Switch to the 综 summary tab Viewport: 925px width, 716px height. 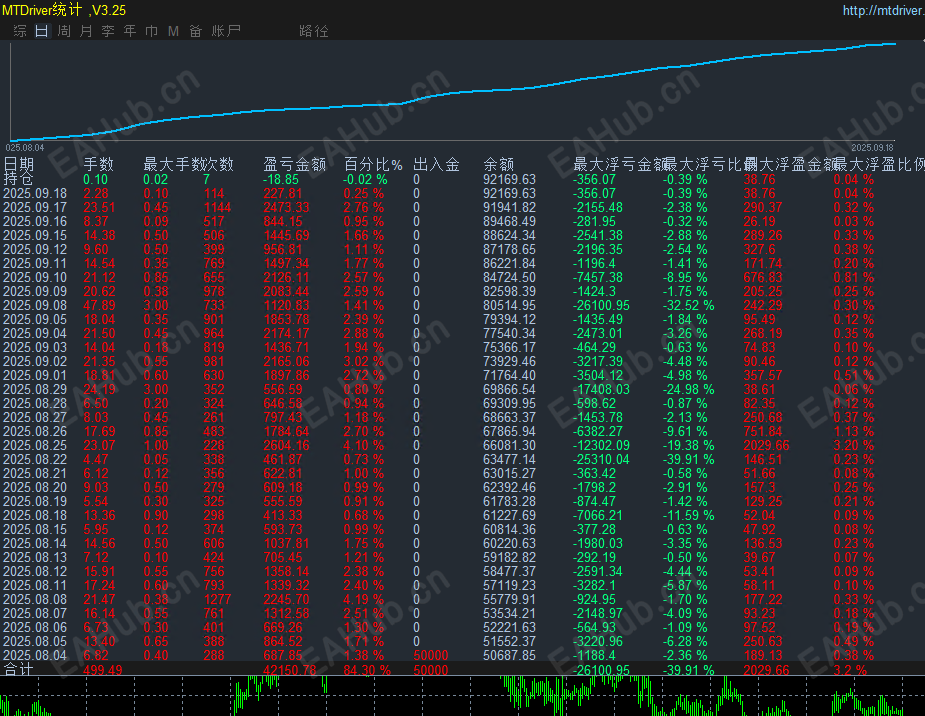point(20,31)
